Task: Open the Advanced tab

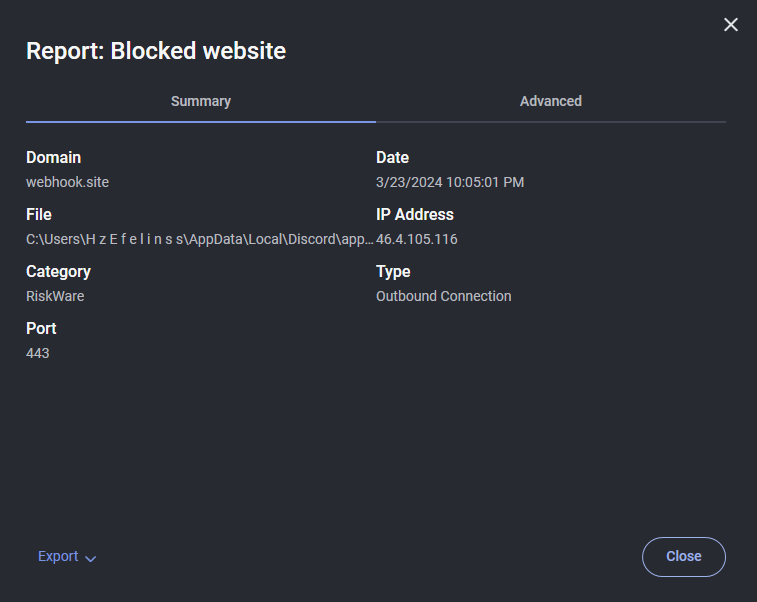Action: (x=551, y=101)
